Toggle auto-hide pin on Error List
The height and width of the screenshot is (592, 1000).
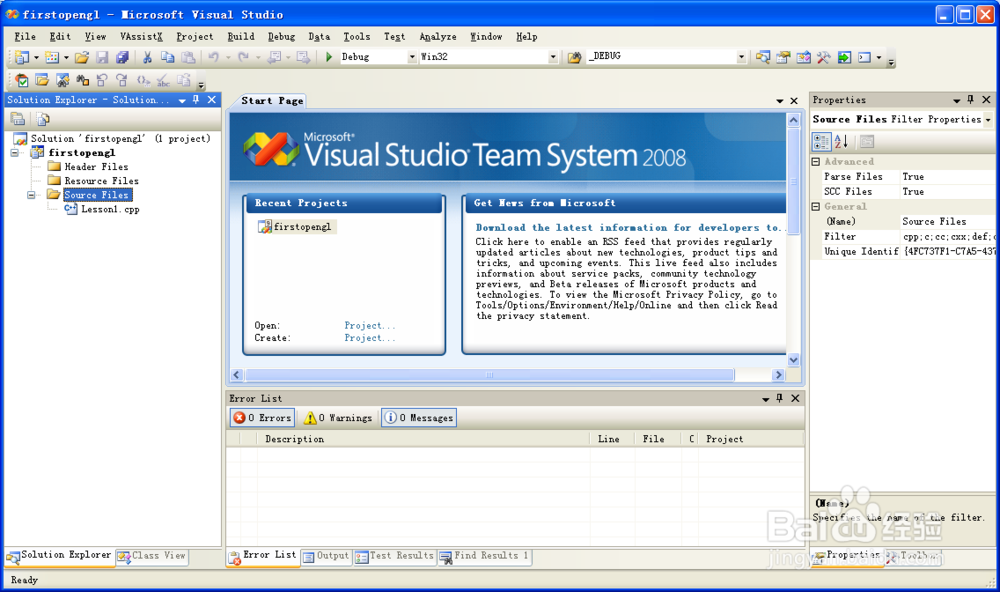[779, 398]
